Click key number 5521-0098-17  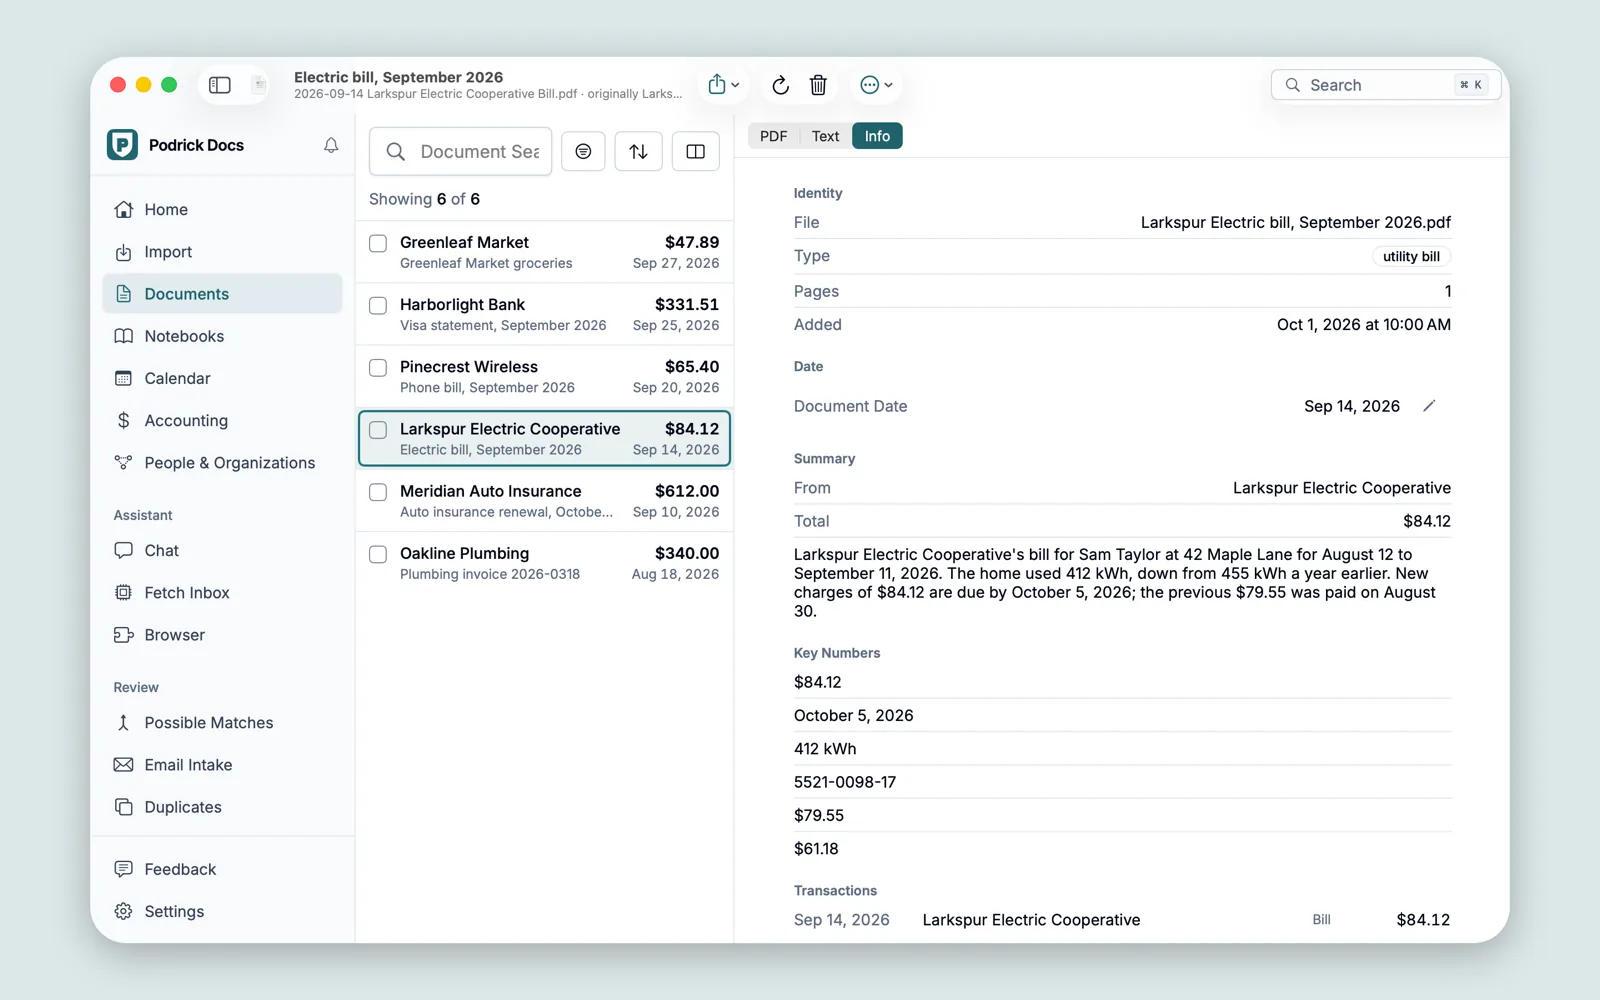tap(845, 782)
